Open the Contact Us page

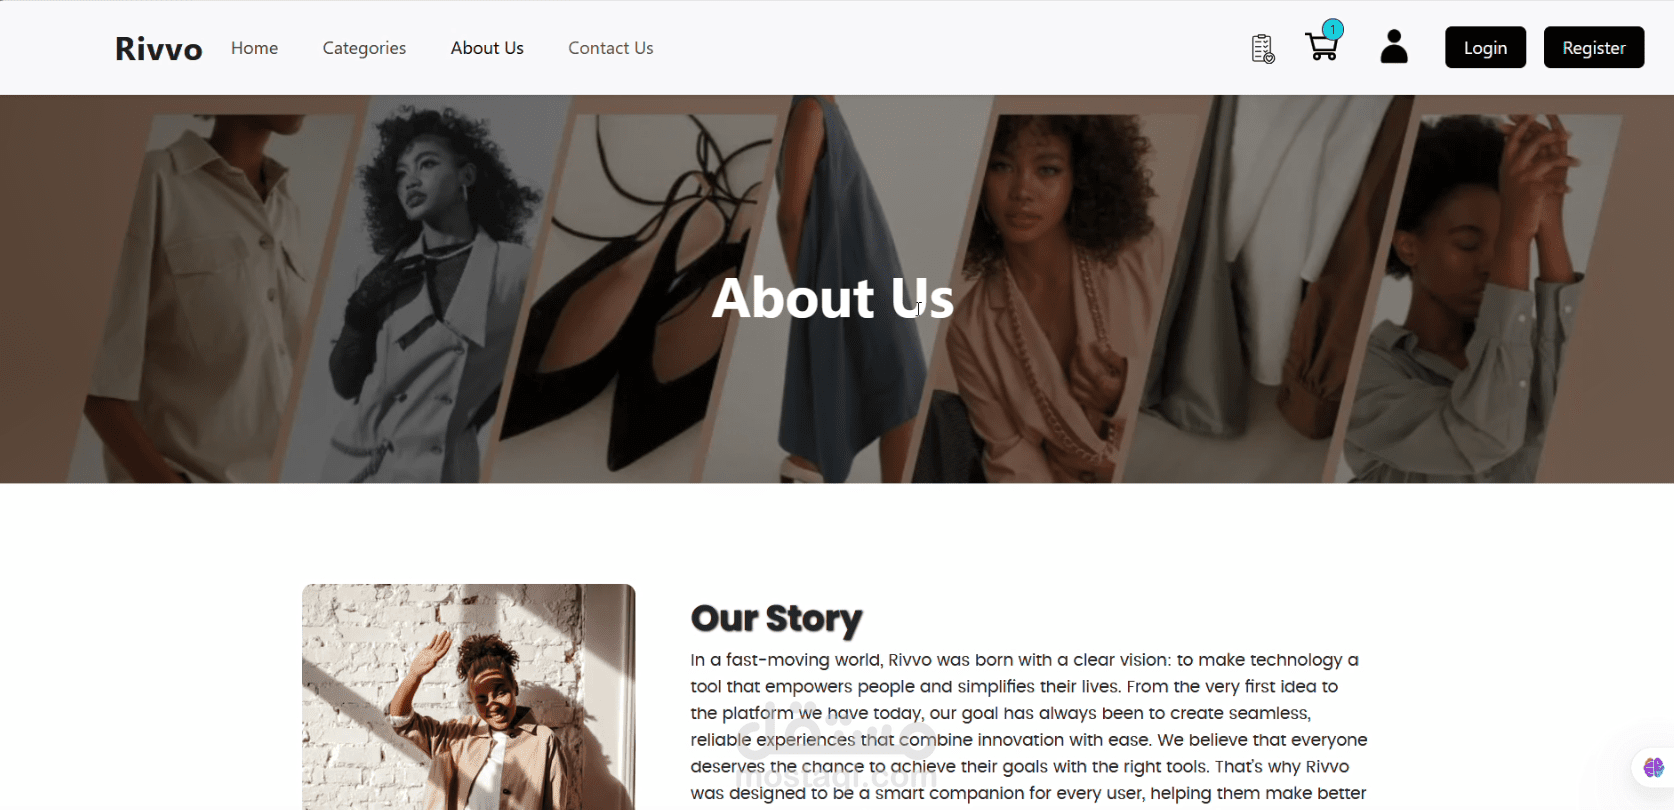coord(610,48)
